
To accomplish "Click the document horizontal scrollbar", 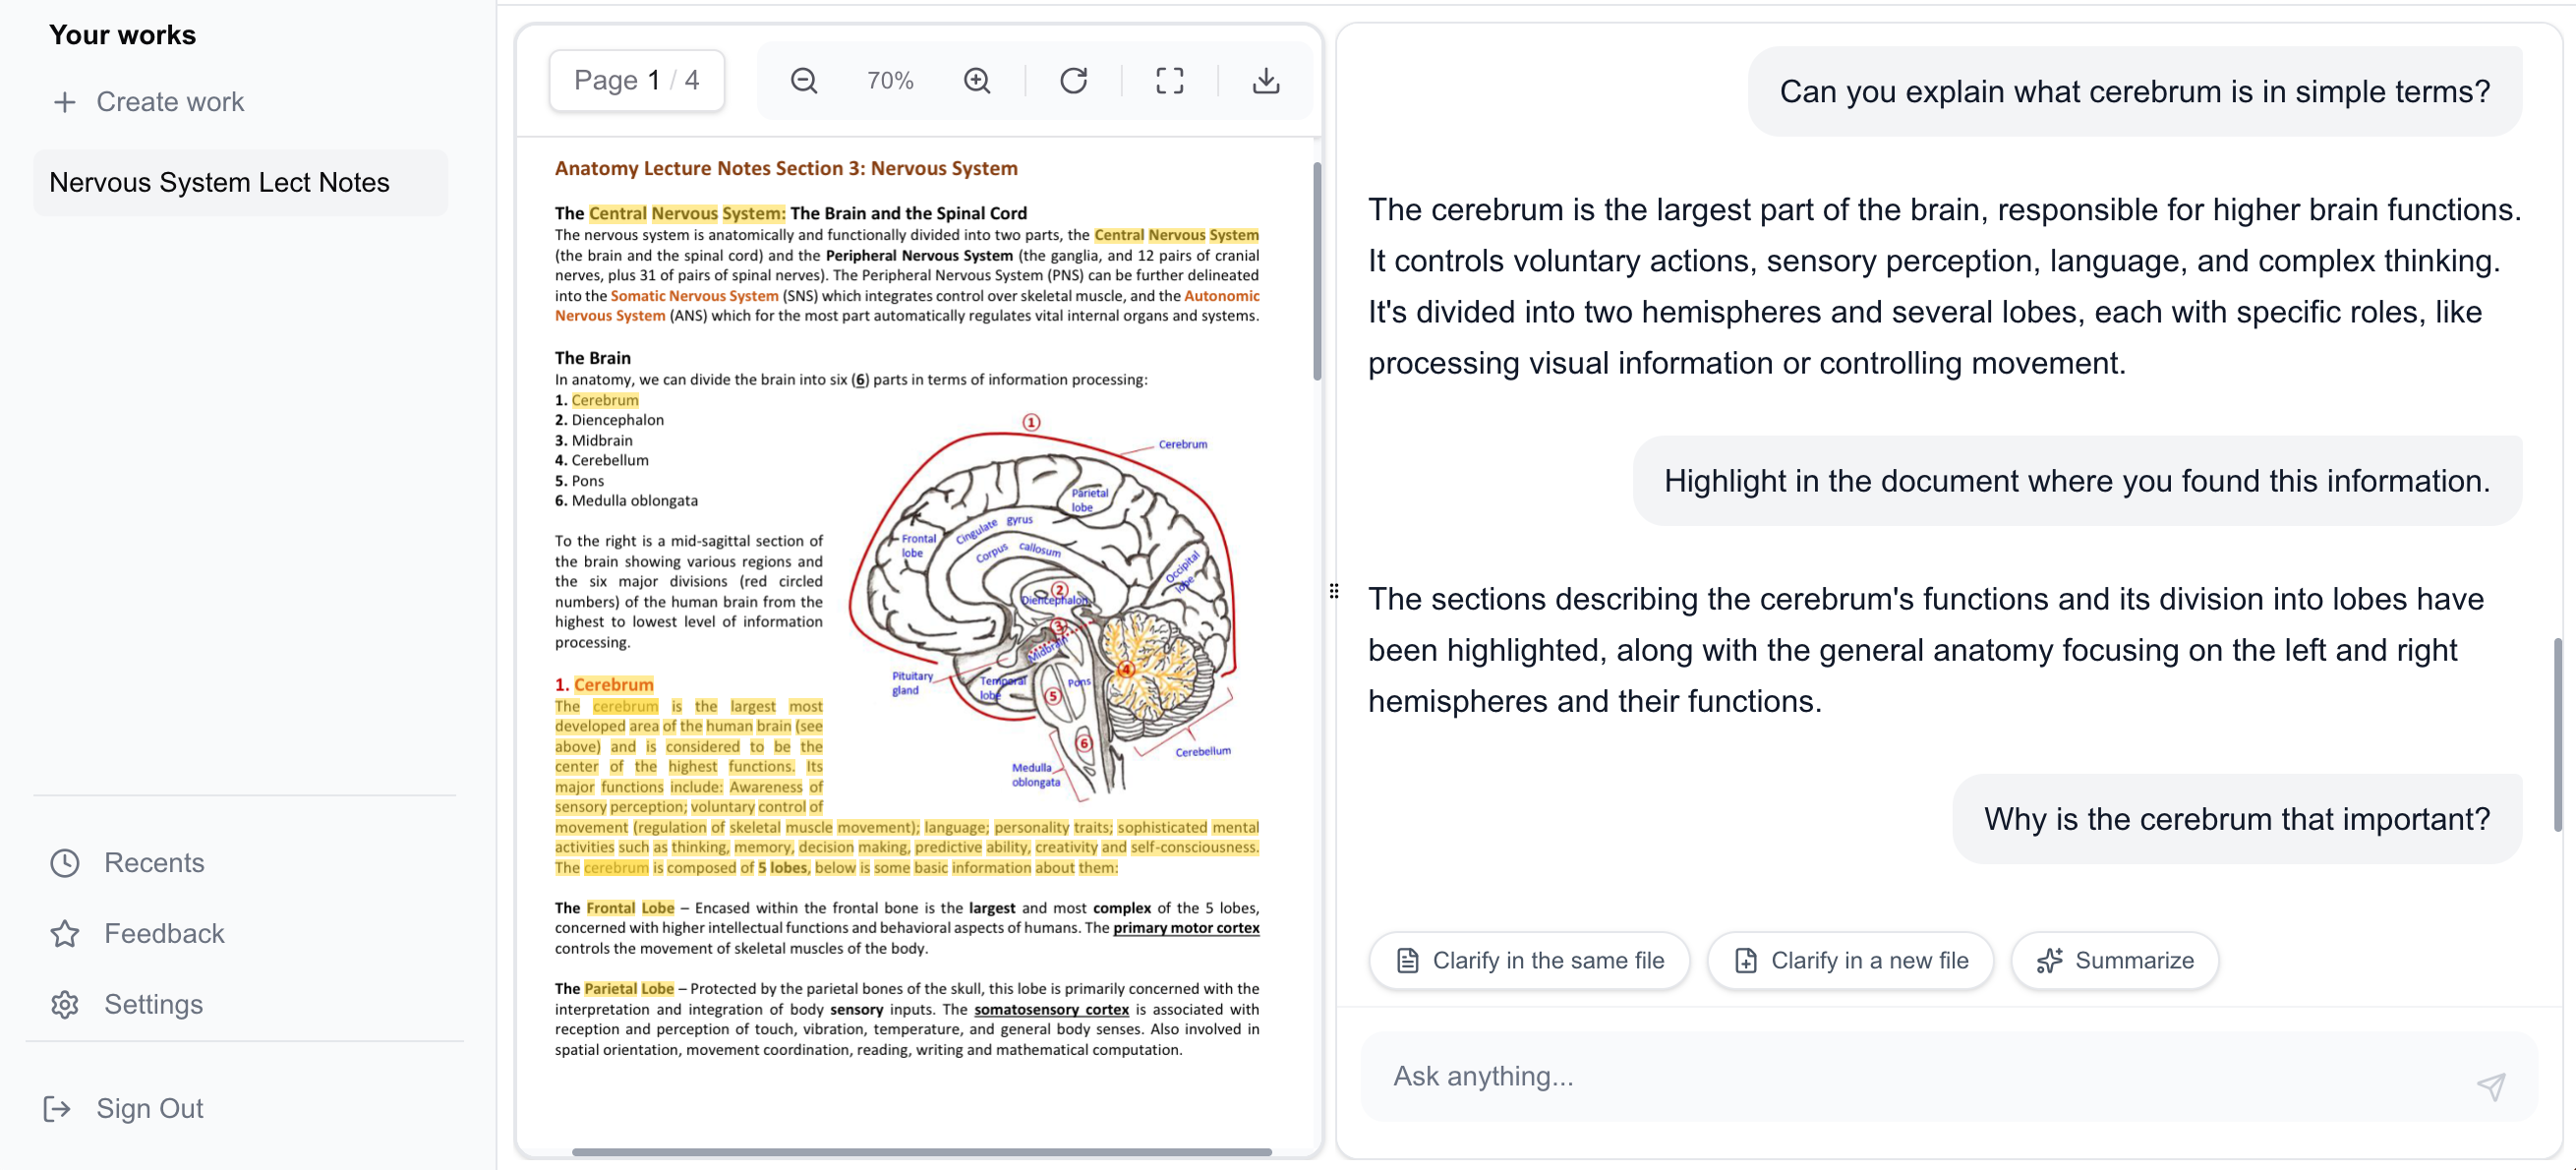I will [920, 1152].
